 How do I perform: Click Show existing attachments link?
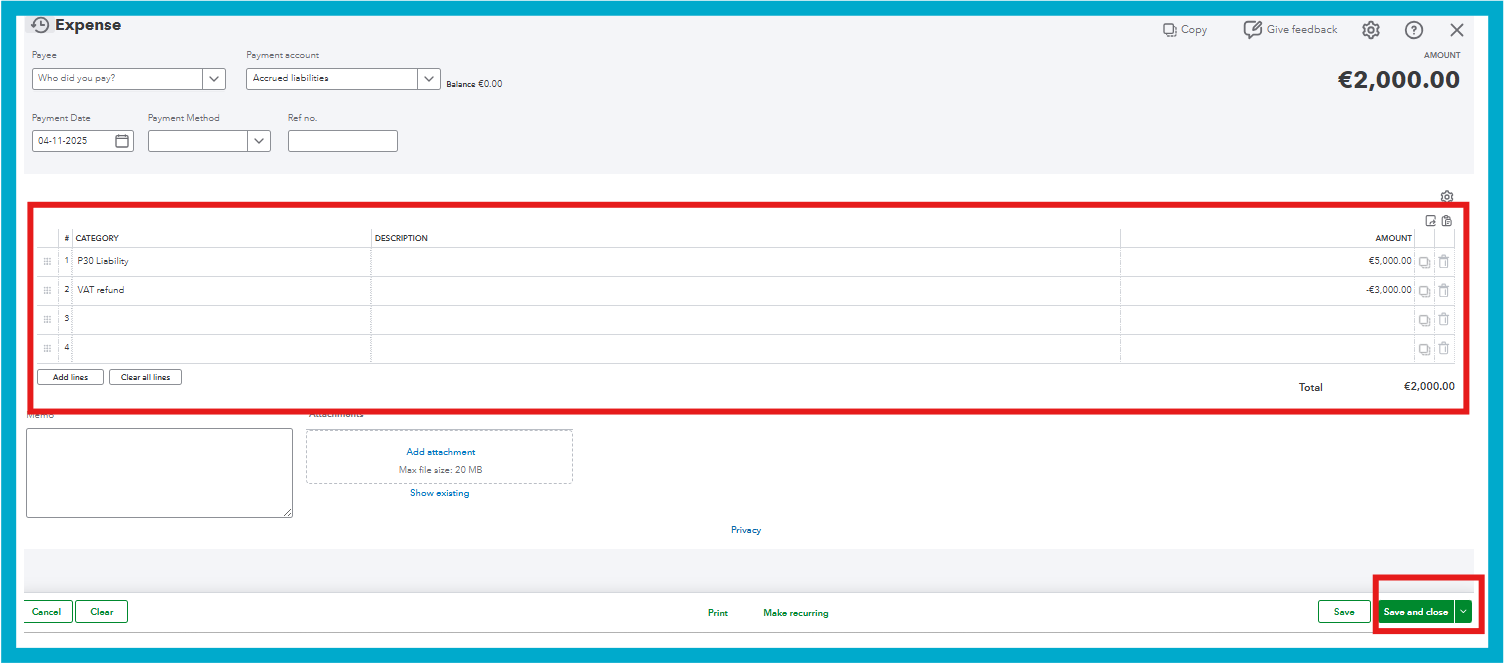(x=440, y=493)
